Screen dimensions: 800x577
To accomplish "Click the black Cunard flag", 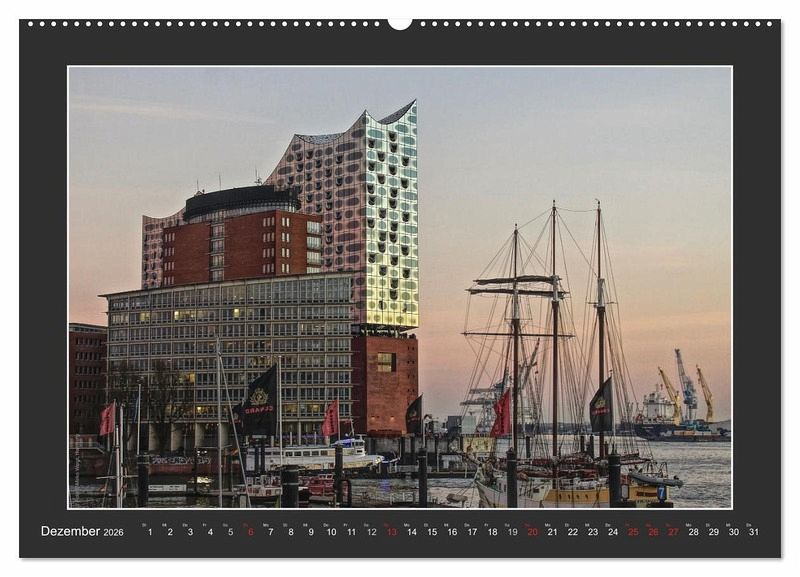I will [x=260, y=401].
